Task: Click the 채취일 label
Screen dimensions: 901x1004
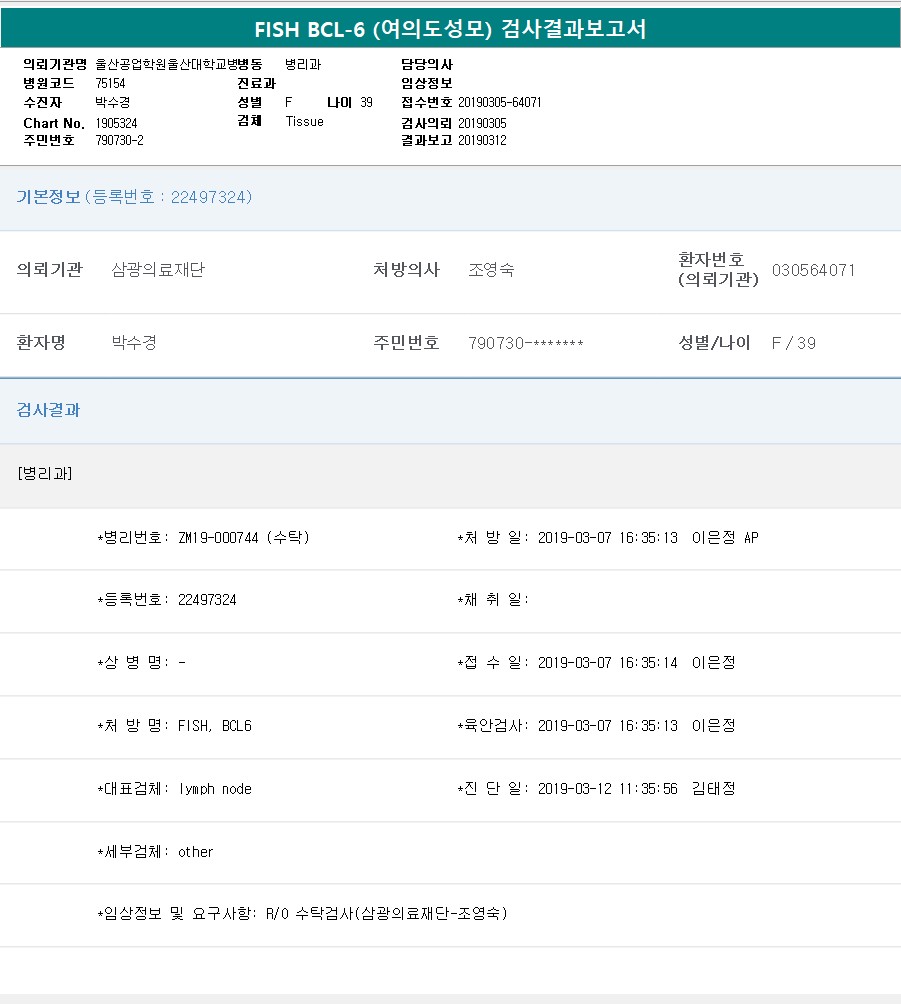Action: click(x=493, y=599)
